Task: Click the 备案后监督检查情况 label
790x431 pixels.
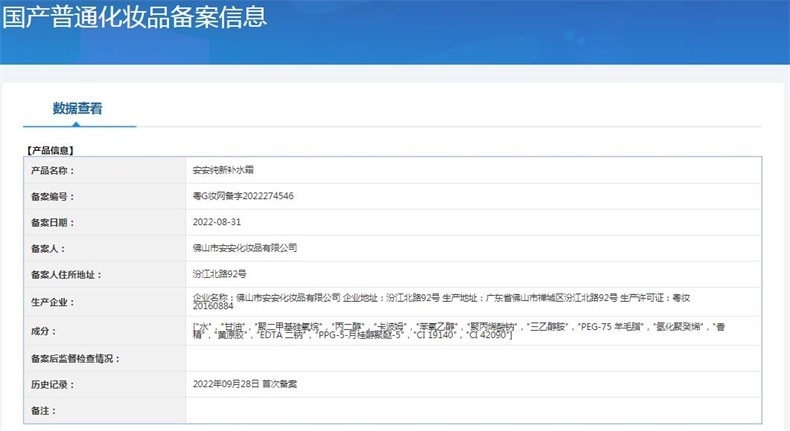Action: coord(75,359)
